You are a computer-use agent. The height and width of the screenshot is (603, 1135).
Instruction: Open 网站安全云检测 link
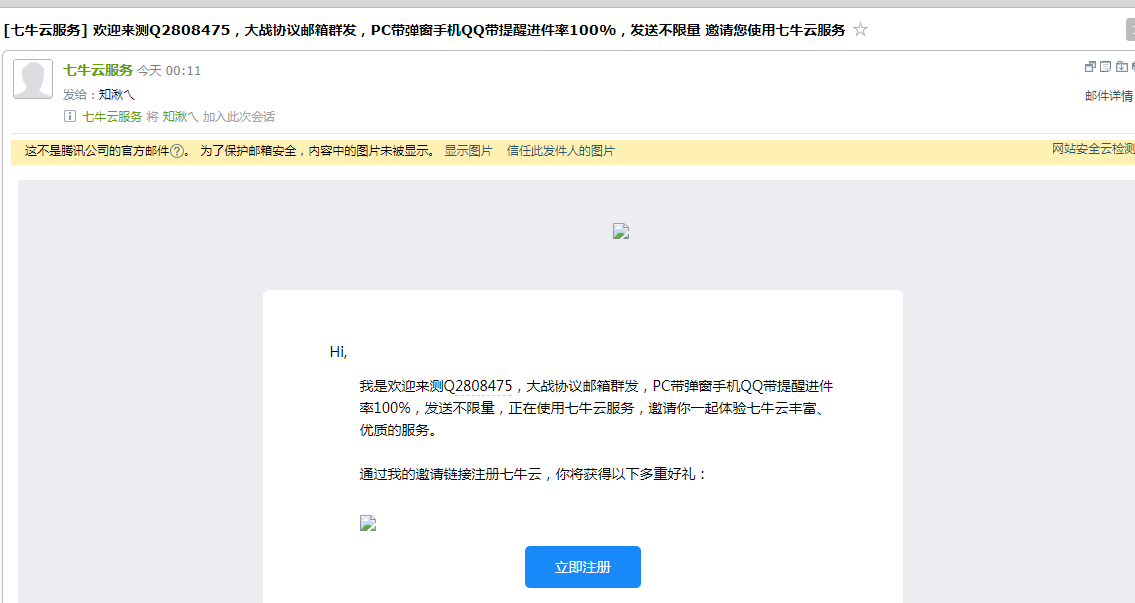tap(1093, 148)
